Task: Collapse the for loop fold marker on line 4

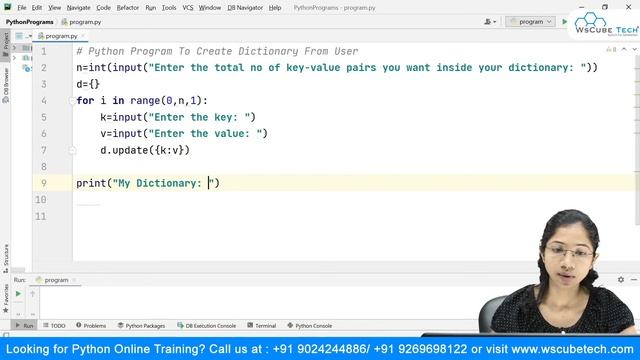Action: tap(72, 101)
